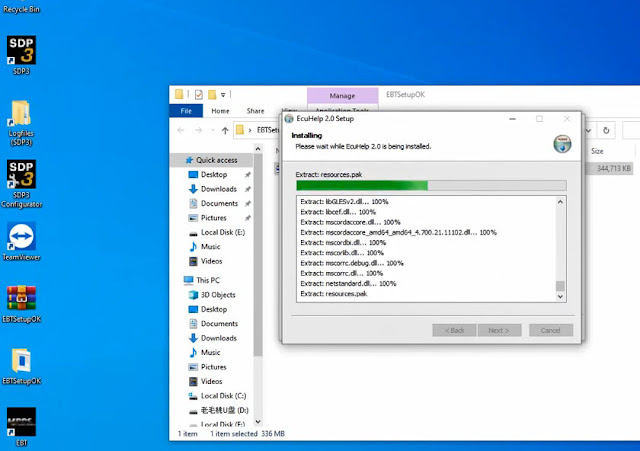
Task: Launch SDP3 Configurator desktop icon
Action: pyautogui.click(x=21, y=184)
